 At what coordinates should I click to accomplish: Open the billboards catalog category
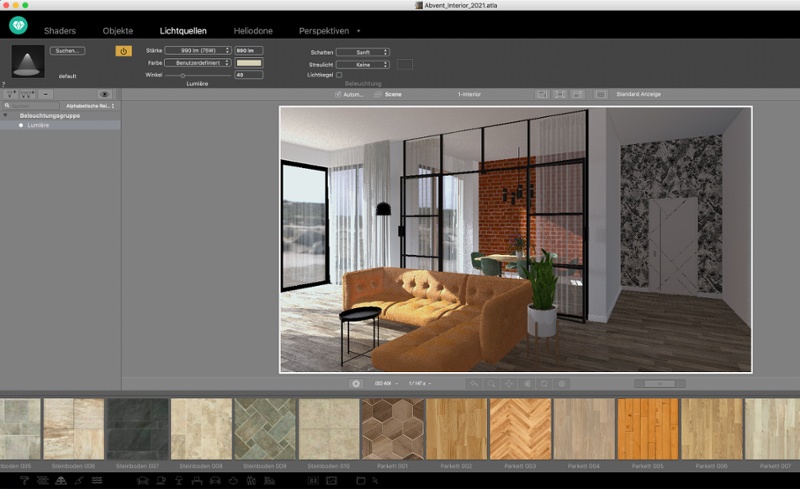[x=313, y=480]
